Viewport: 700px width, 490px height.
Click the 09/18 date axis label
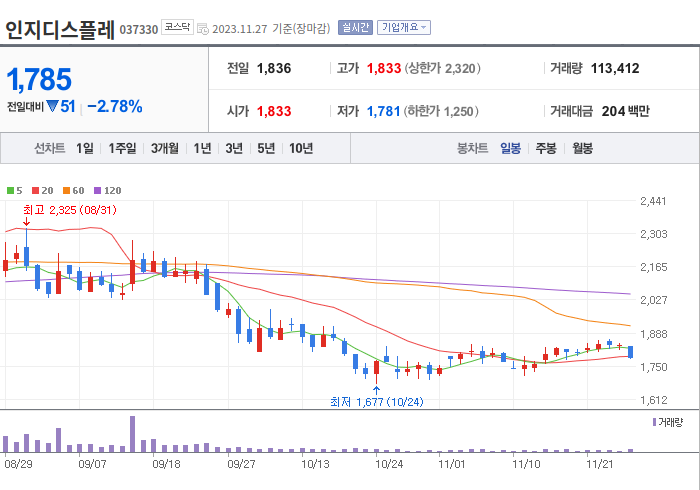(167, 464)
